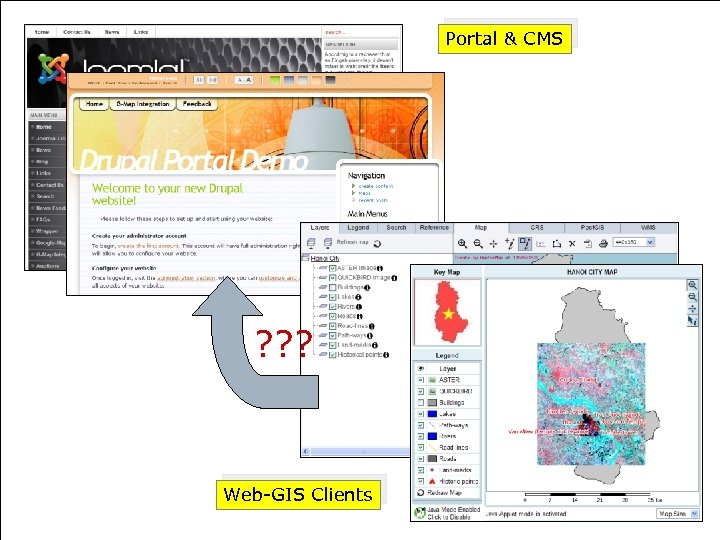Click zoom out icon on Hanoi City Map

(692, 297)
